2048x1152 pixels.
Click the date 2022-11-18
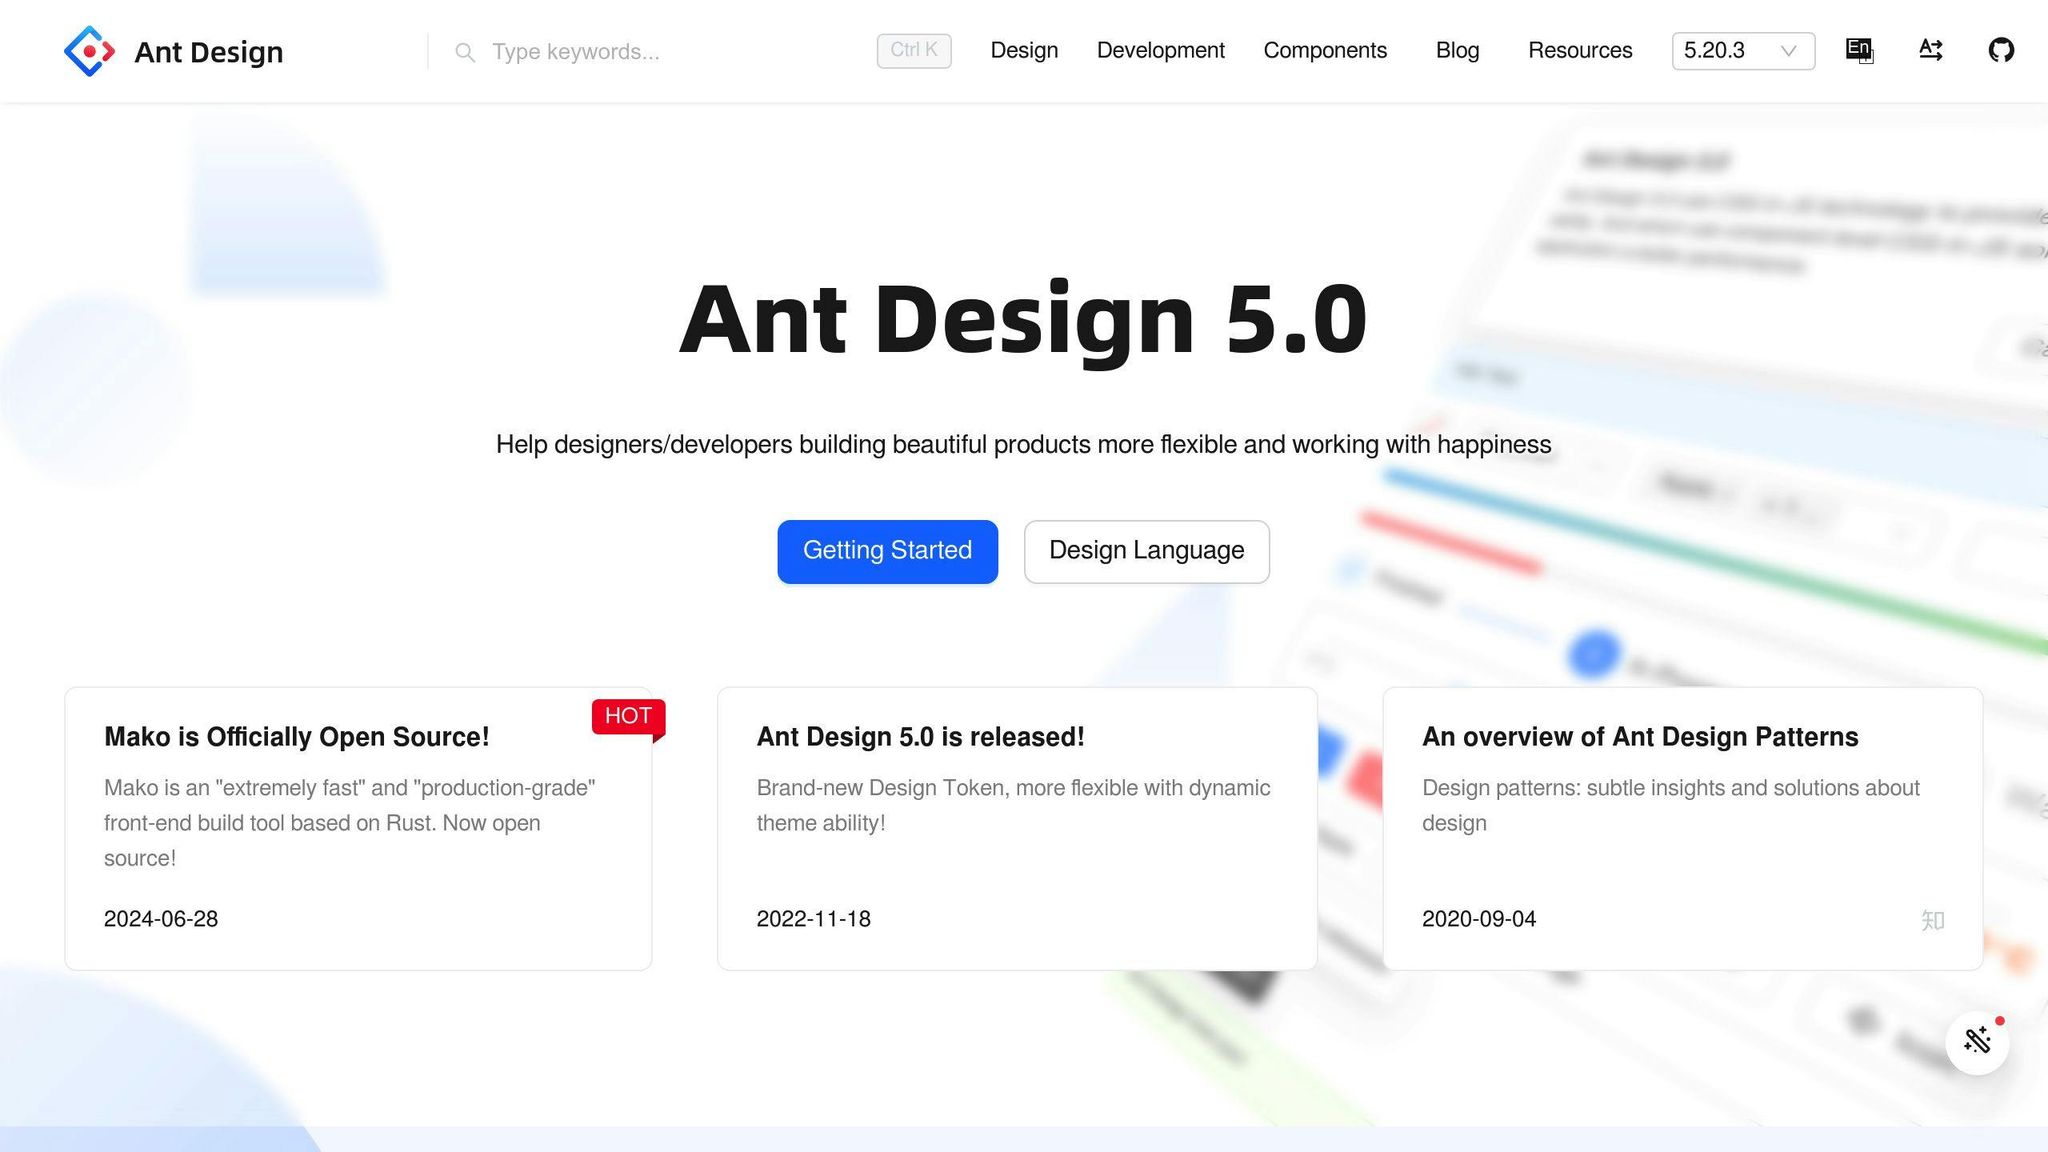pyautogui.click(x=813, y=919)
